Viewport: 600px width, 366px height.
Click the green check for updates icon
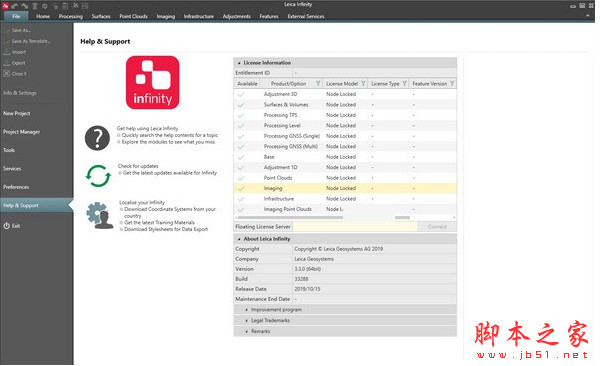[x=98, y=176]
